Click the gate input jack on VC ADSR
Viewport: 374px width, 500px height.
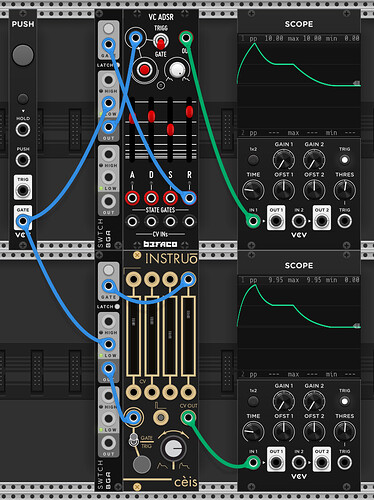point(135,38)
